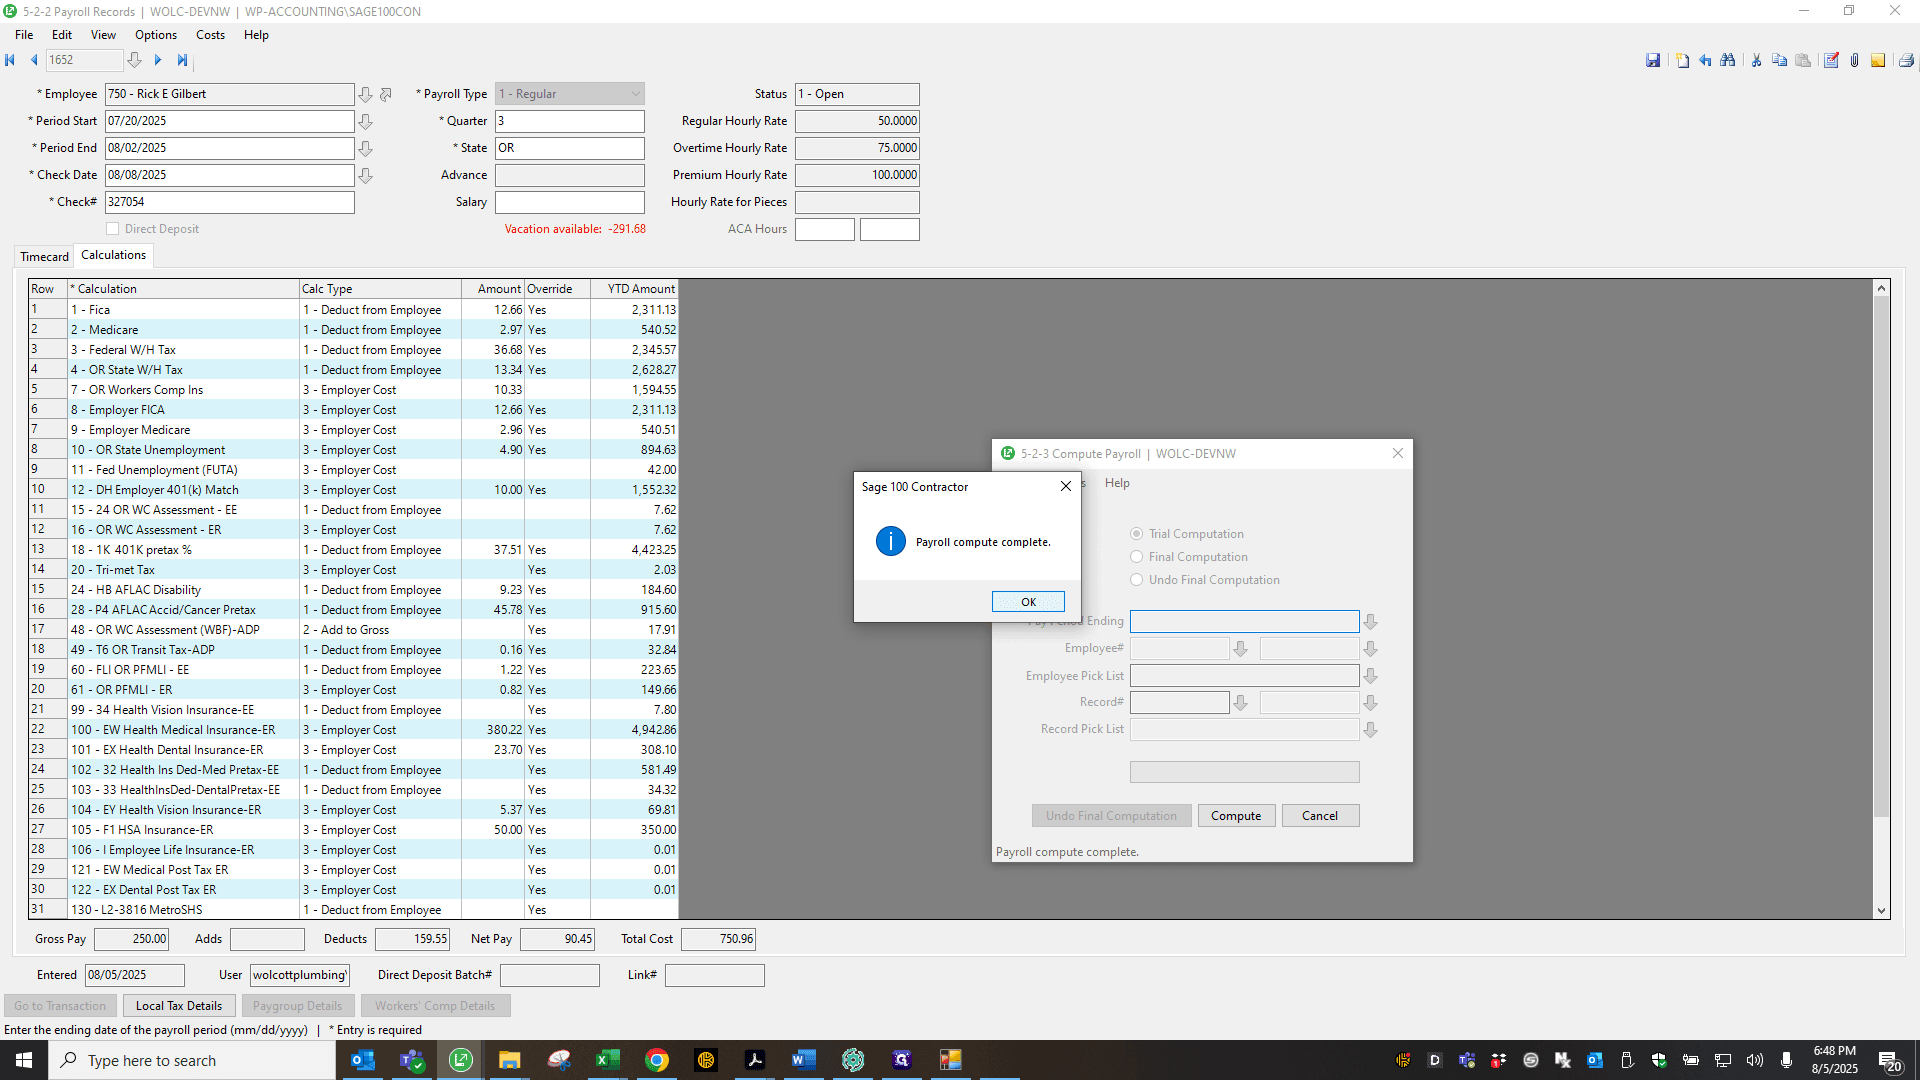Open Employee Pick List lookup arrow

[x=1371, y=676]
